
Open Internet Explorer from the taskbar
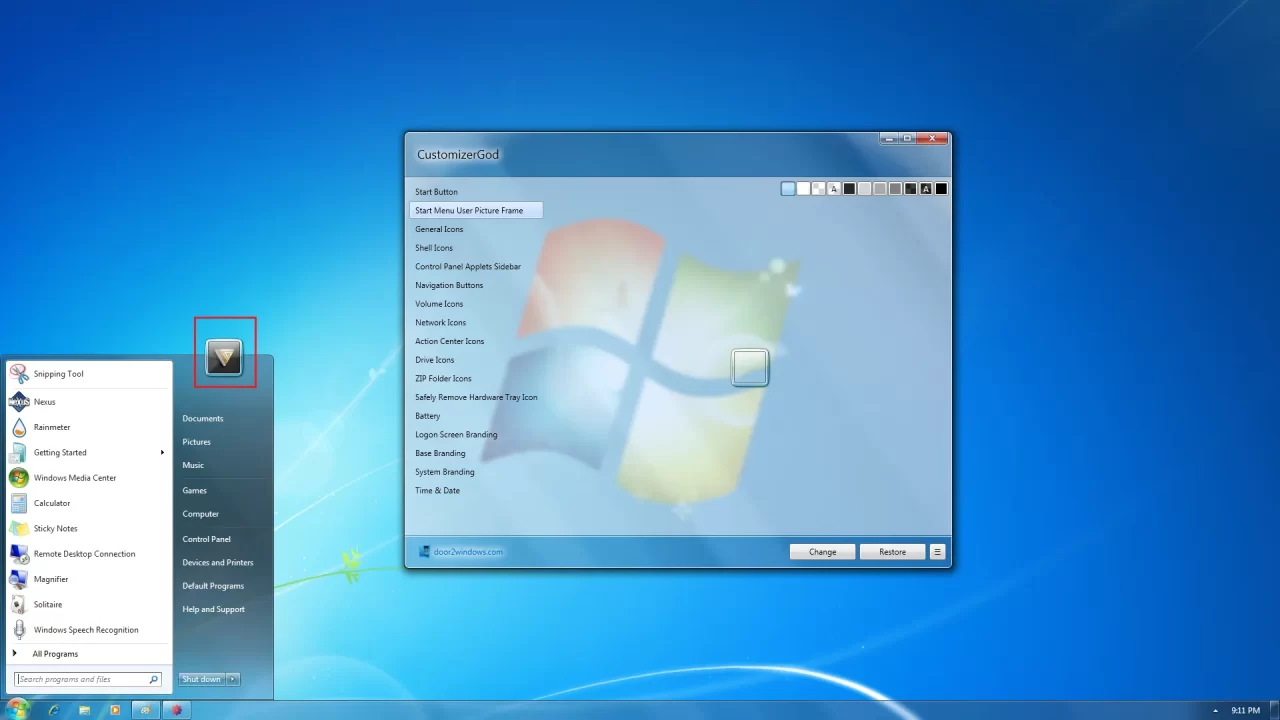click(54, 710)
